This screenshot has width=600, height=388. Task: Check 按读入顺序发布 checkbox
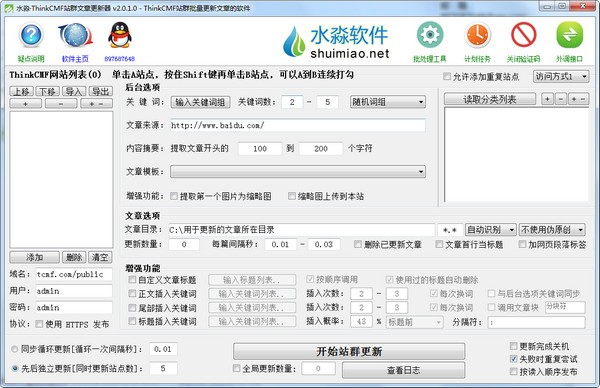click(514, 372)
